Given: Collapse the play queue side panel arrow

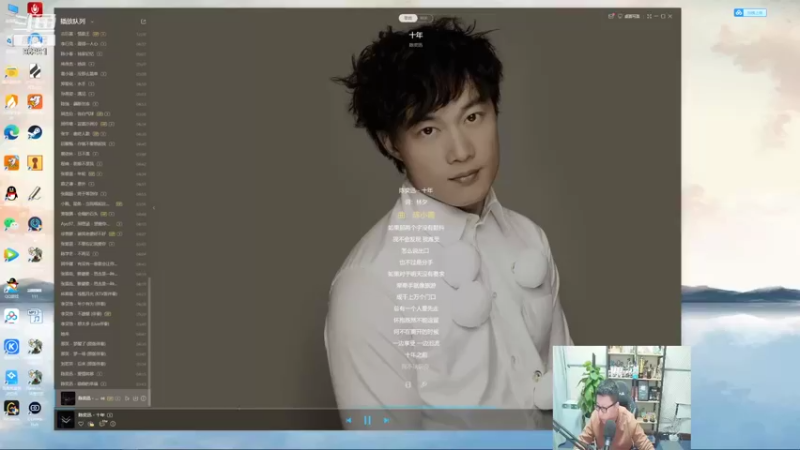Looking at the screenshot, I should [x=154, y=208].
